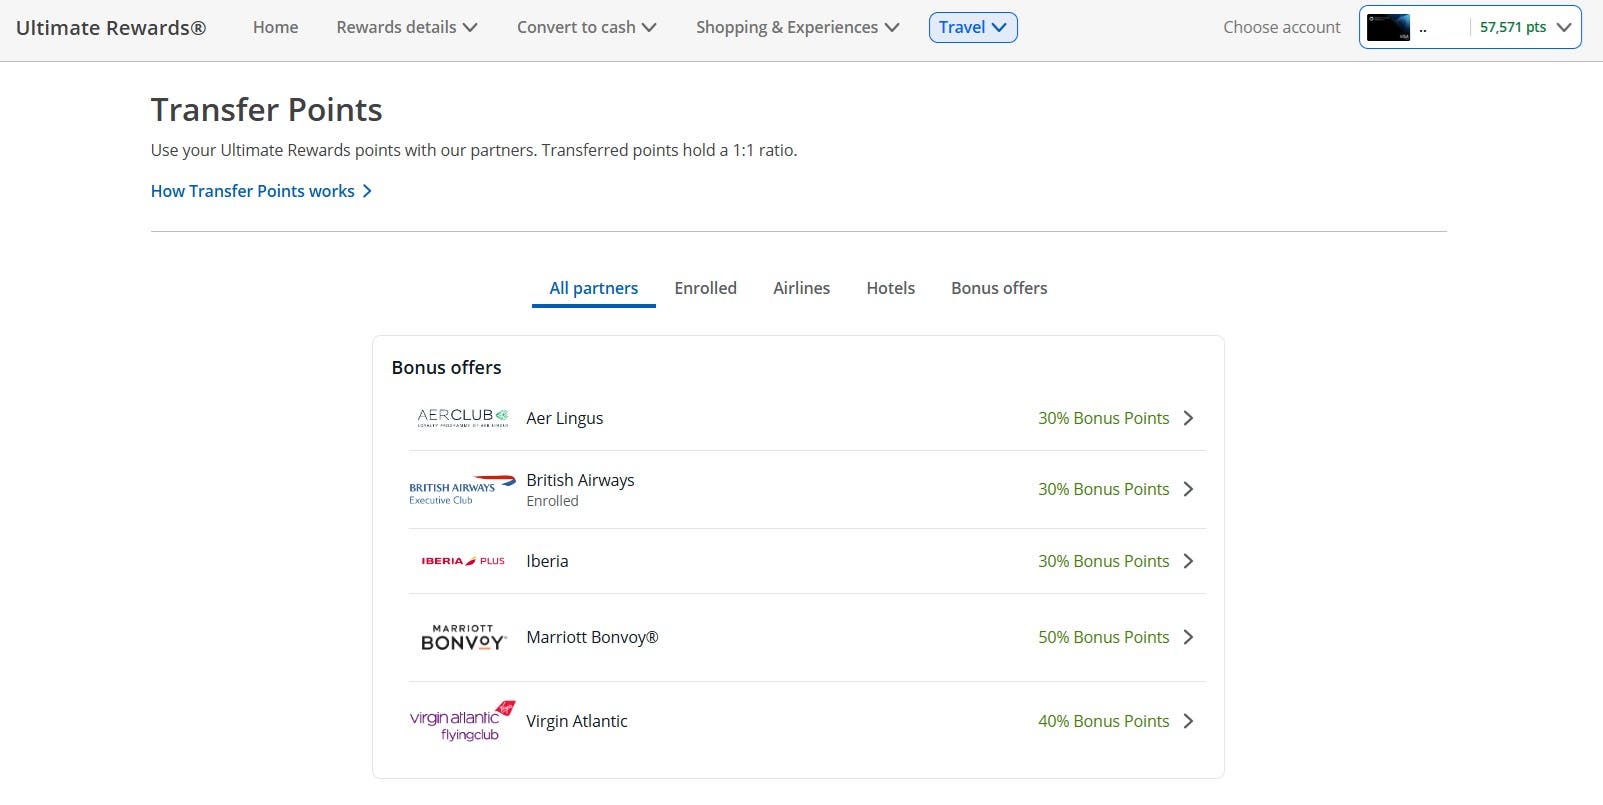The height and width of the screenshot is (805, 1603).
Task: Expand the account selector showing 57,571 pts
Action: [1563, 28]
